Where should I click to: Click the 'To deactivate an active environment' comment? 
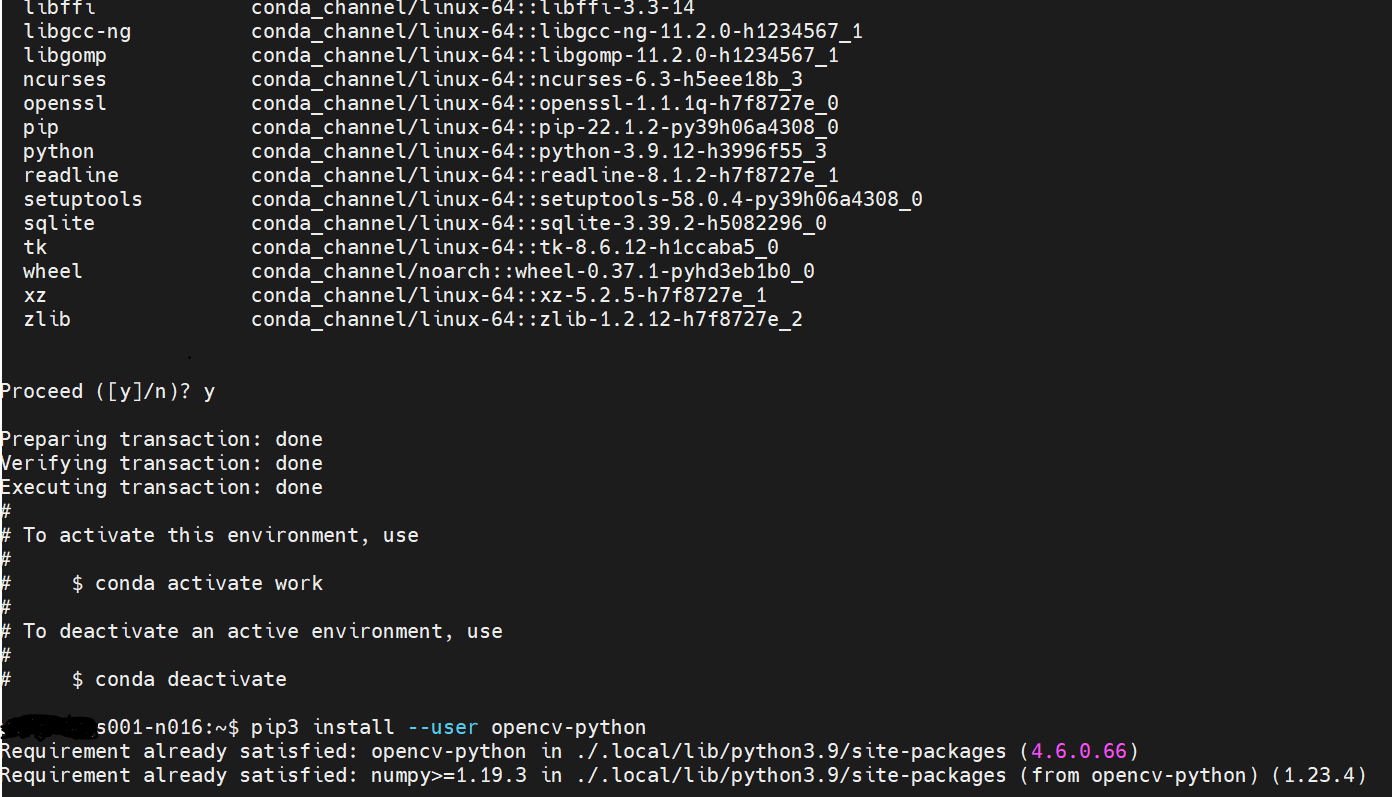click(262, 632)
